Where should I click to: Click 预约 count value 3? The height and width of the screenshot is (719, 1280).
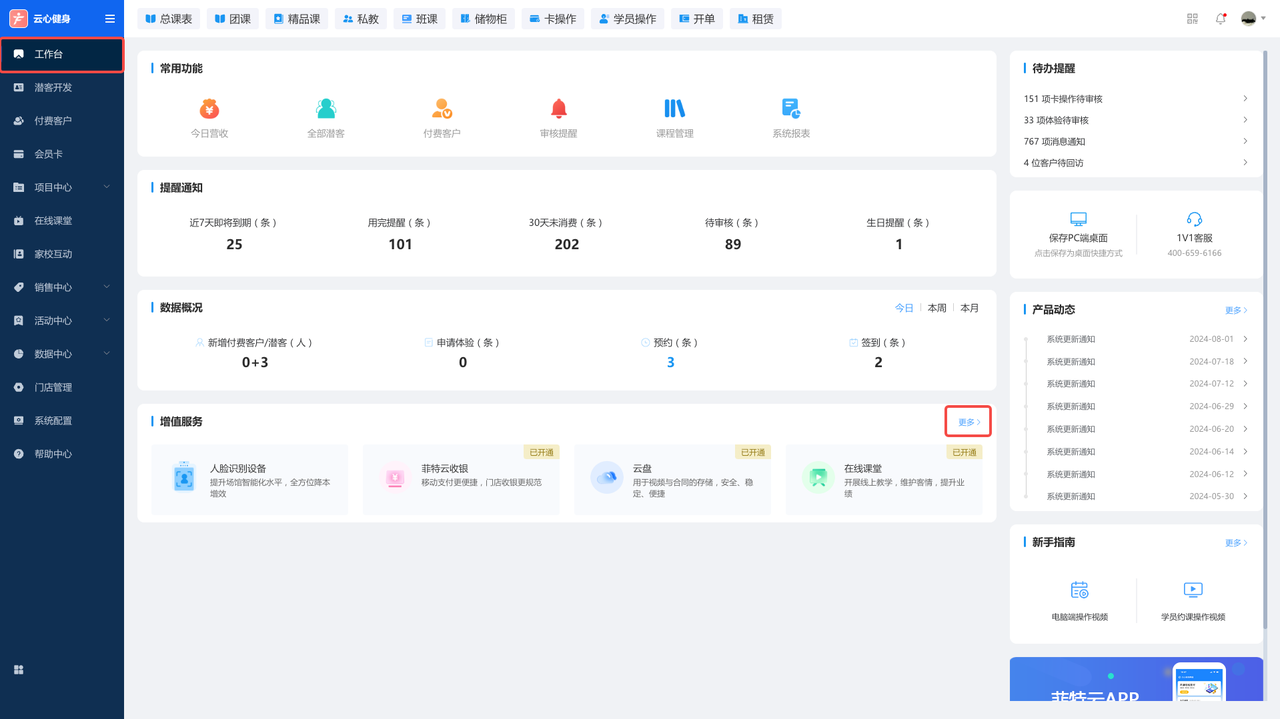[x=670, y=363]
